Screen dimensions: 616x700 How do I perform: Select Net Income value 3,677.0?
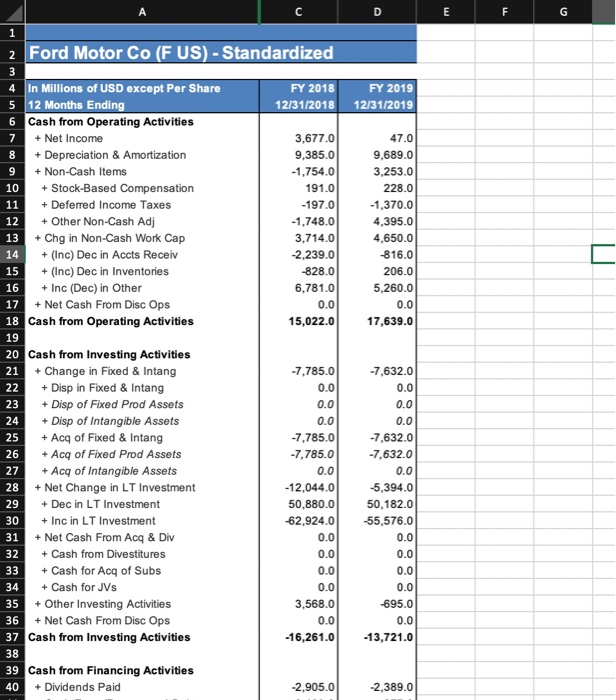(x=299, y=138)
